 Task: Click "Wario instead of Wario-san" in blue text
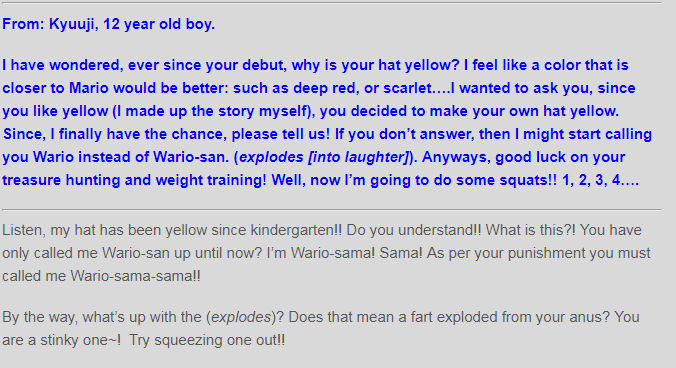[131, 157]
